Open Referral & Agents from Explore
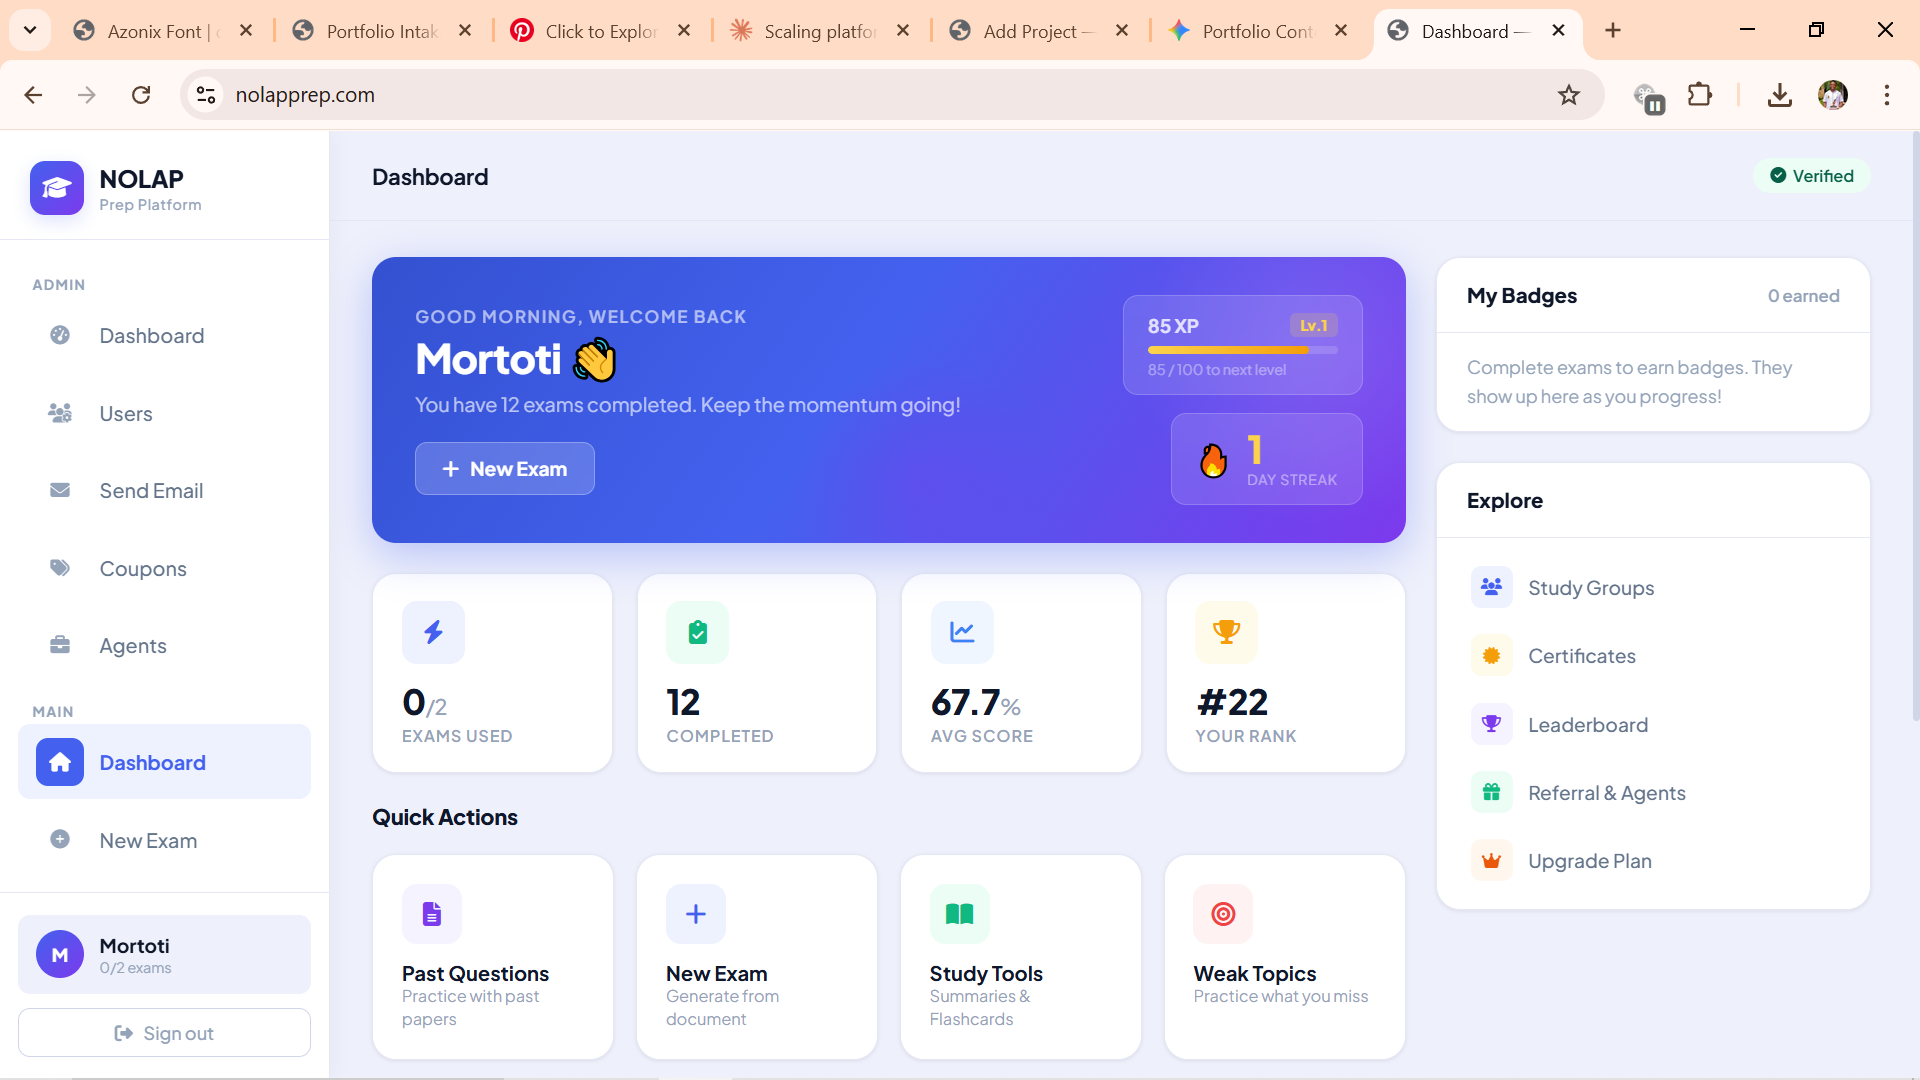The height and width of the screenshot is (1080, 1920). click(1653, 793)
